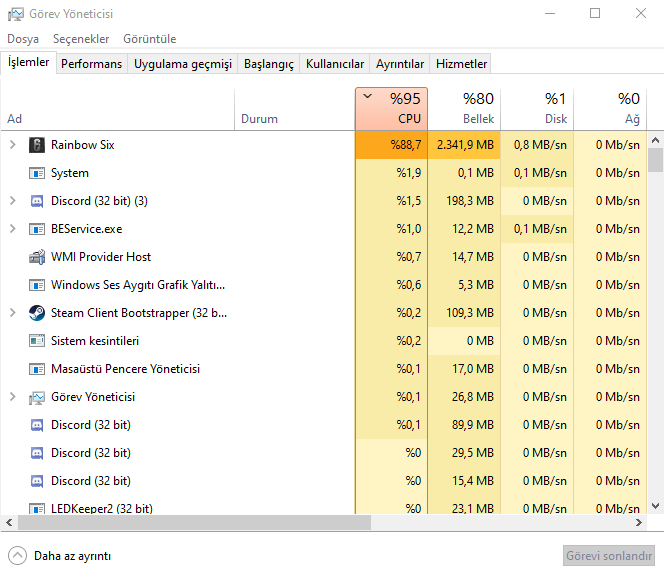This screenshot has width=664, height=580.
Task: Click the Masaüstü Pencere Yöneticisi icon
Action: tap(37, 369)
